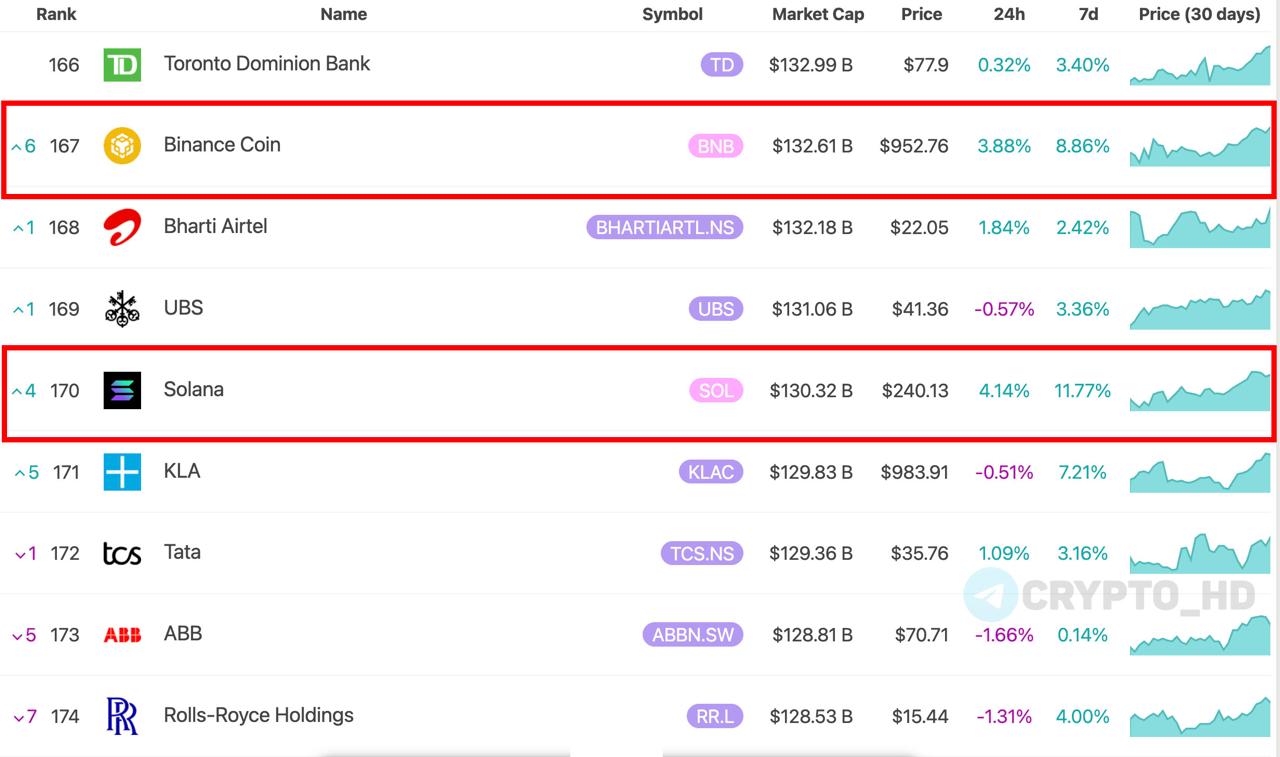Open the Solana name link

click(194, 390)
